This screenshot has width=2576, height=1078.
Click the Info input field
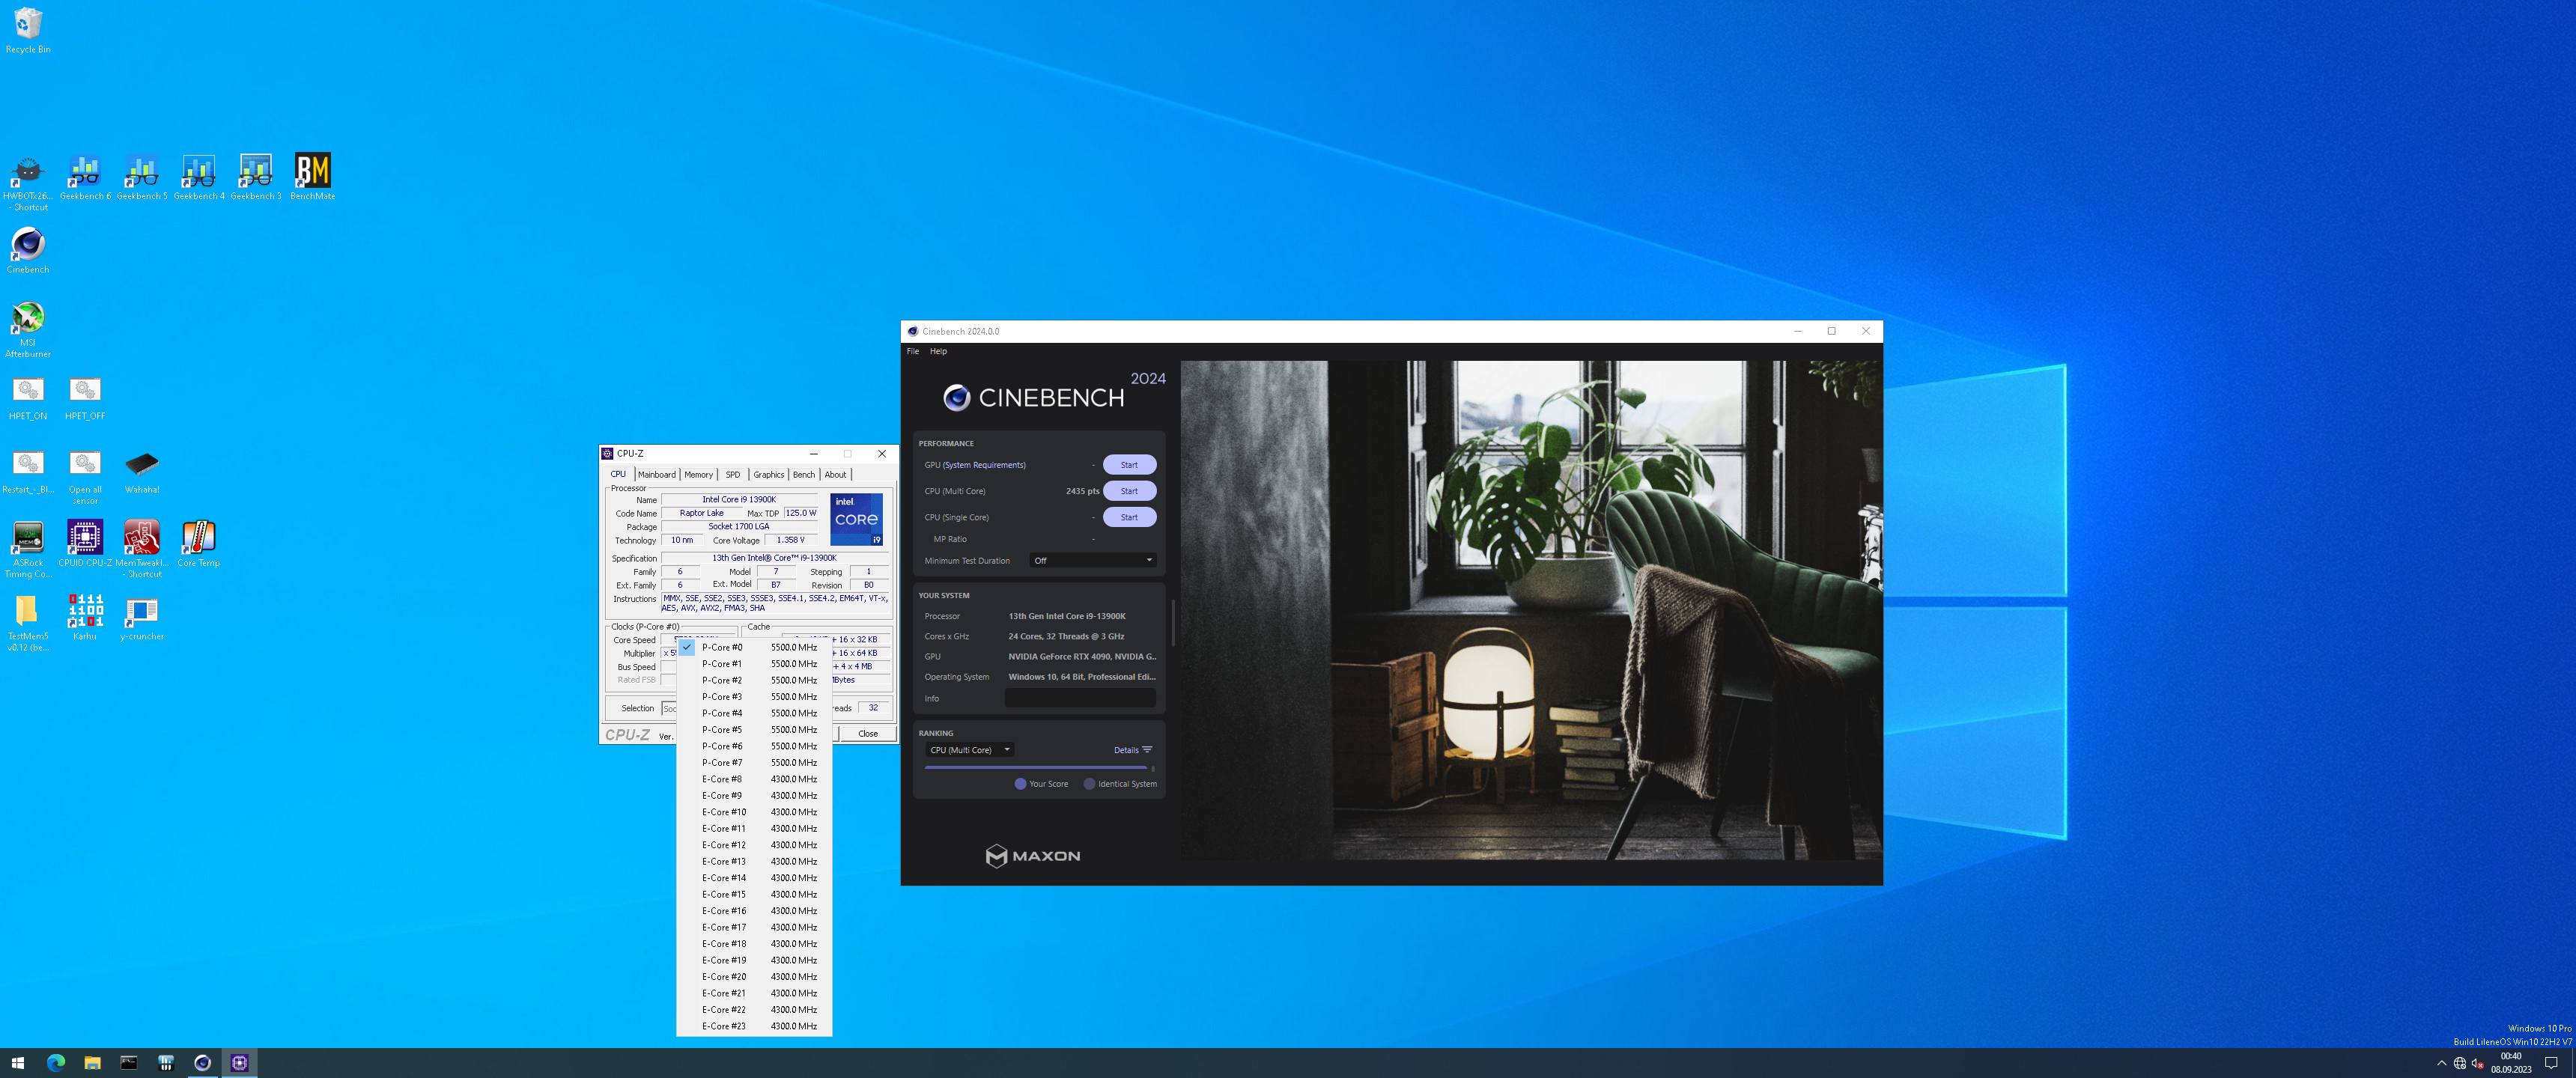click(1079, 699)
